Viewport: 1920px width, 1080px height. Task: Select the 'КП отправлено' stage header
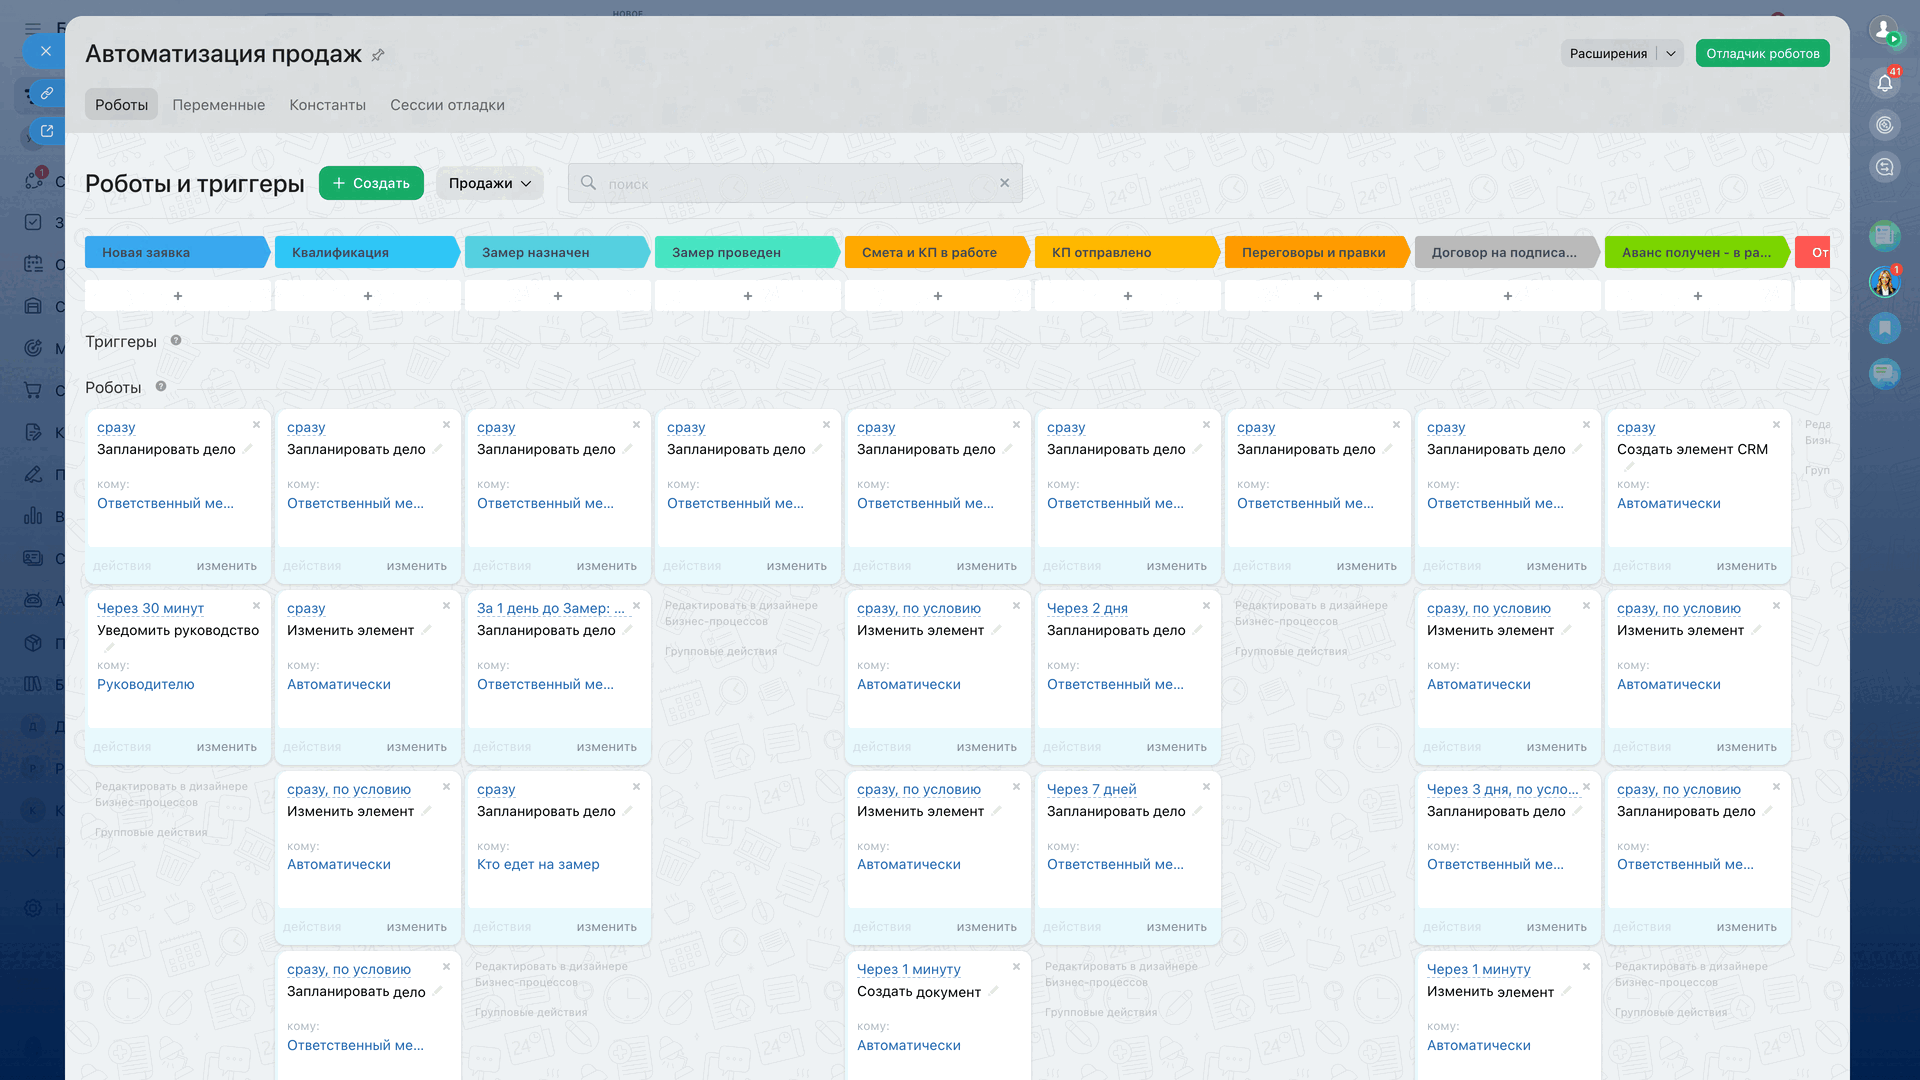[1127, 252]
